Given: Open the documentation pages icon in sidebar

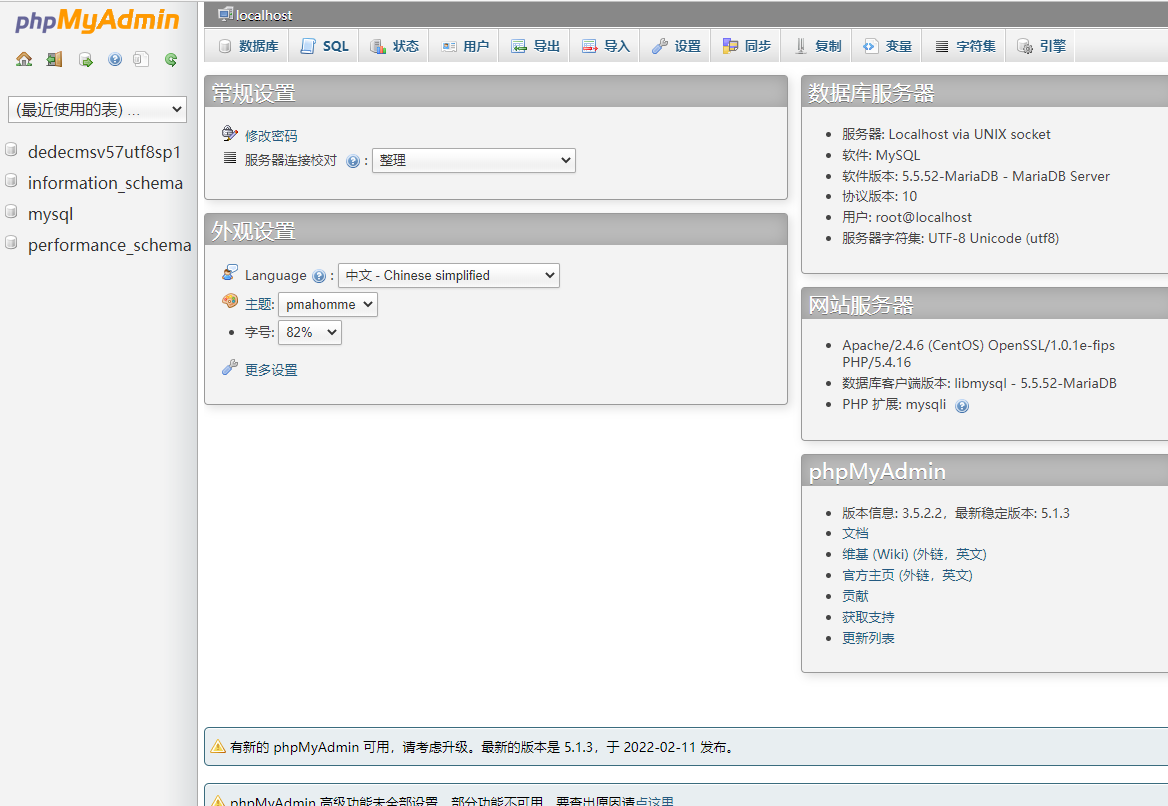Looking at the screenshot, I should (141, 60).
